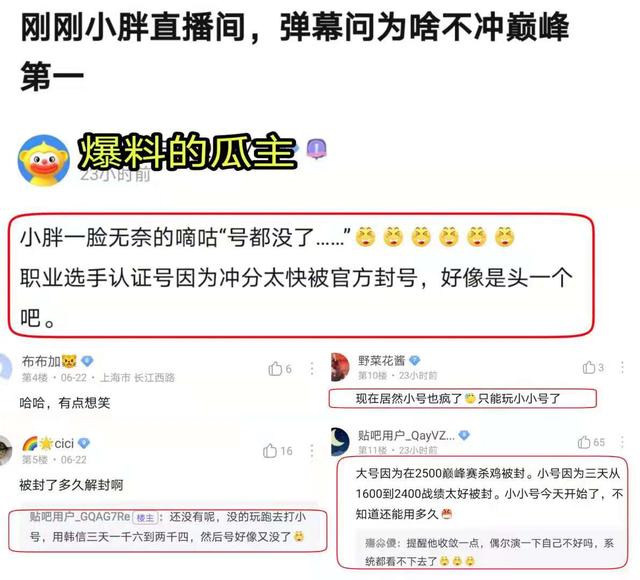Click the 野菜花酱 username

coord(381,360)
